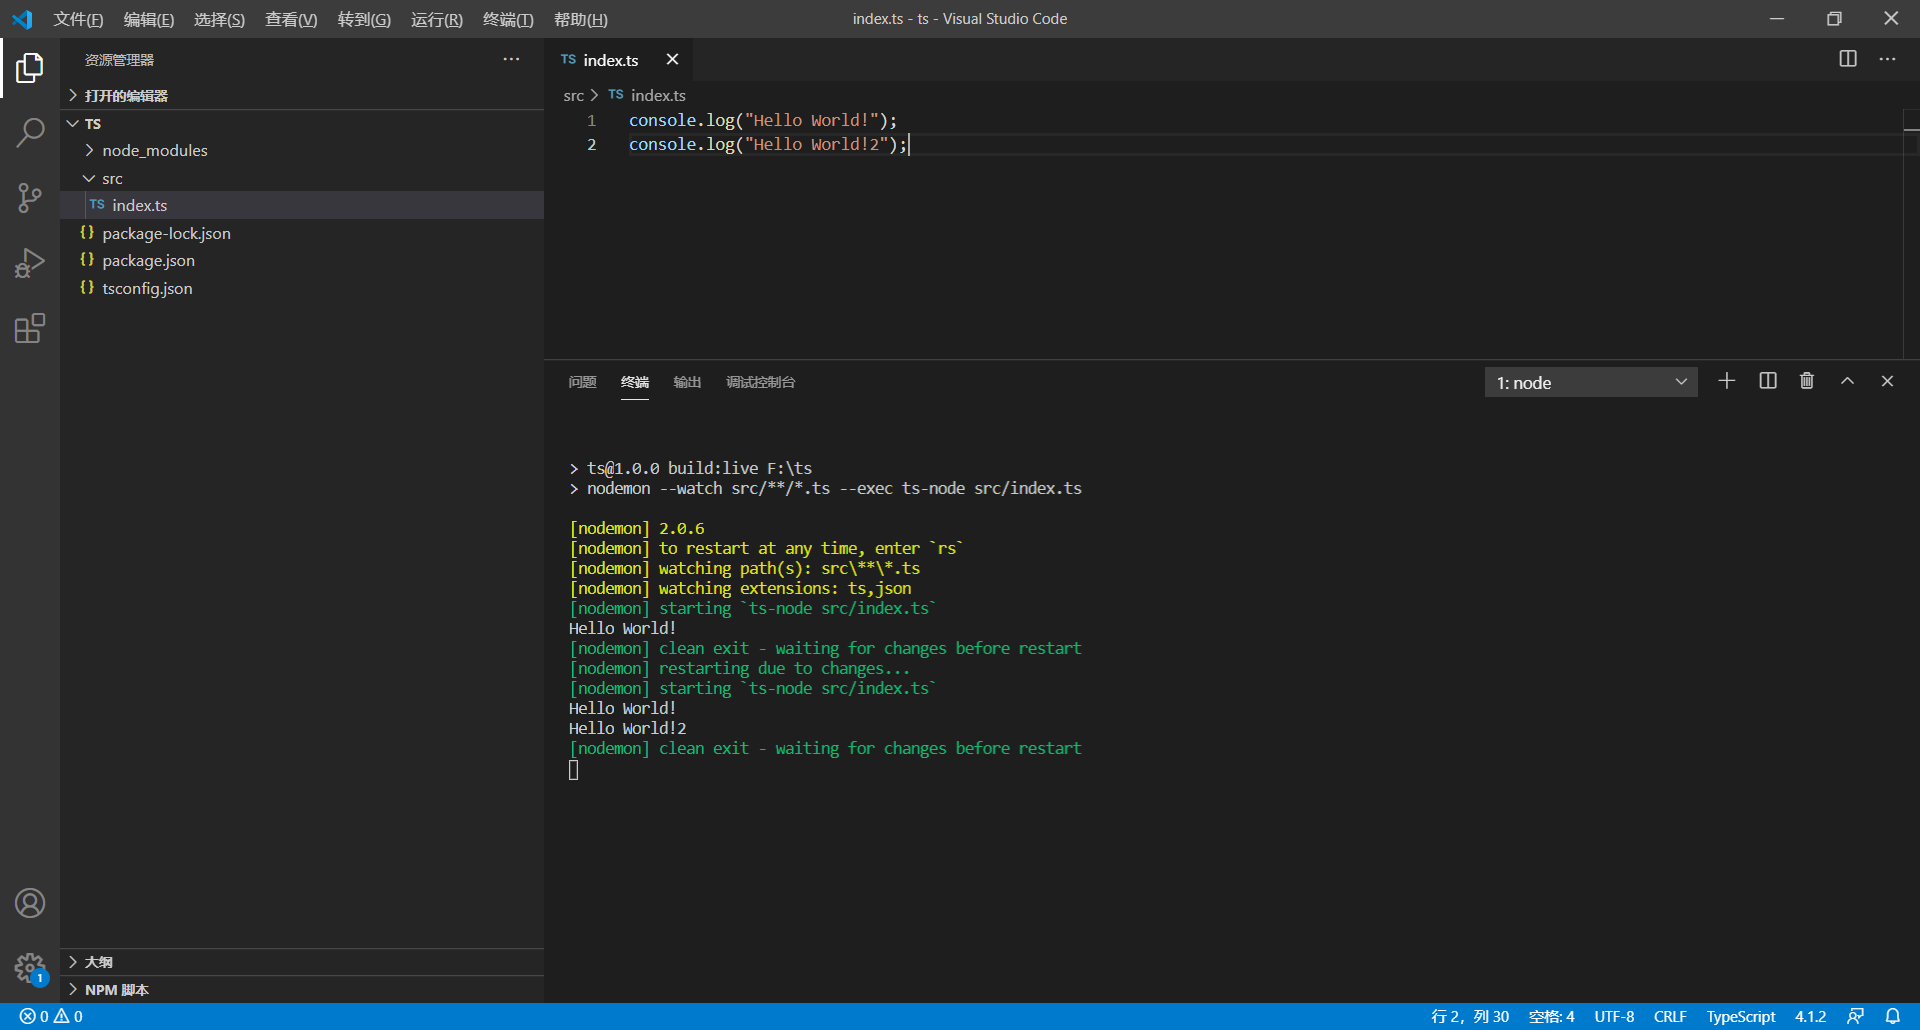Switch to the 问题 panel tab

tap(582, 382)
